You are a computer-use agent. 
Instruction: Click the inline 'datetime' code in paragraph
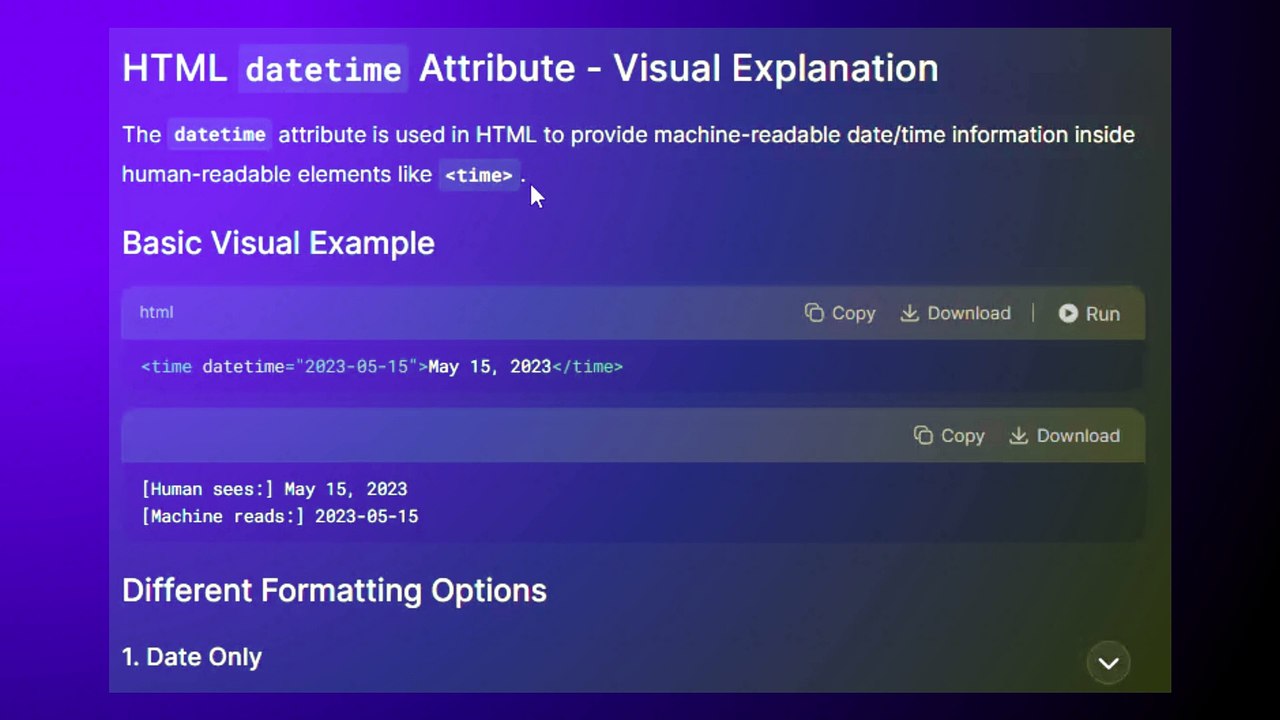point(220,135)
